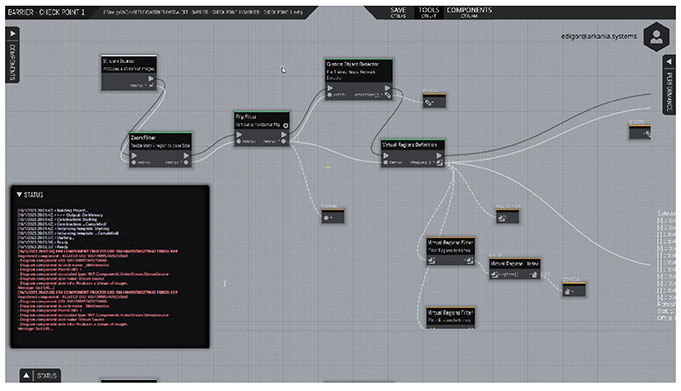Click the Flip Filter input play port
This screenshot has height=391, width=681.
pyautogui.click(x=239, y=135)
